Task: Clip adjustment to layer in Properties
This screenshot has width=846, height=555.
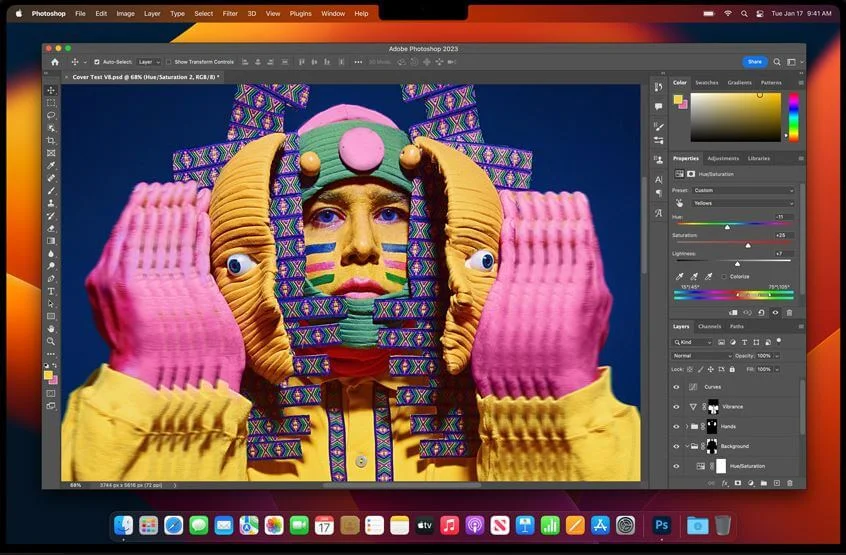Action: (x=733, y=313)
